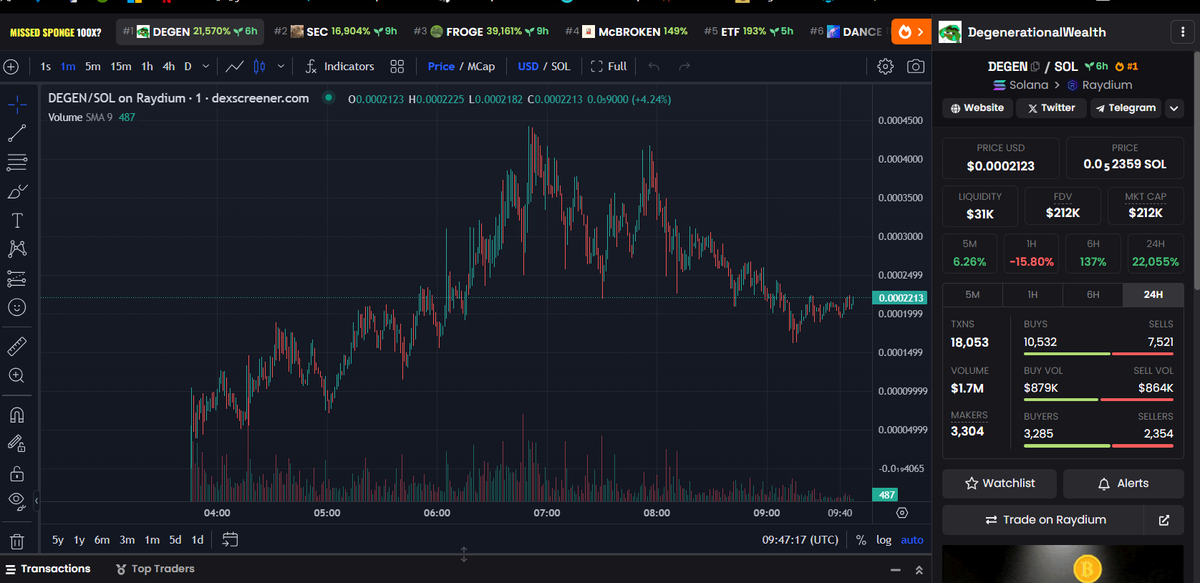
Task: Select the zoom in tool
Action: (x=17, y=375)
